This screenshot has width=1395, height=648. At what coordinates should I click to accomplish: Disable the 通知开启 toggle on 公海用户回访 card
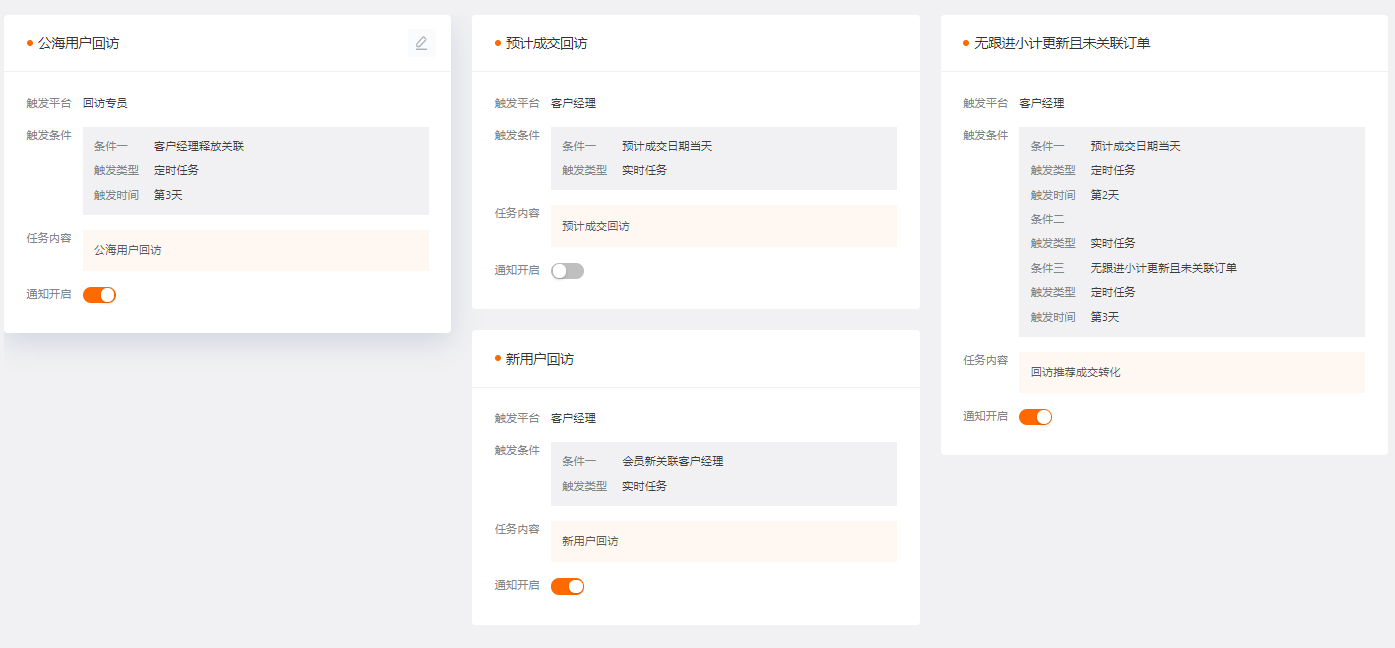tap(99, 294)
